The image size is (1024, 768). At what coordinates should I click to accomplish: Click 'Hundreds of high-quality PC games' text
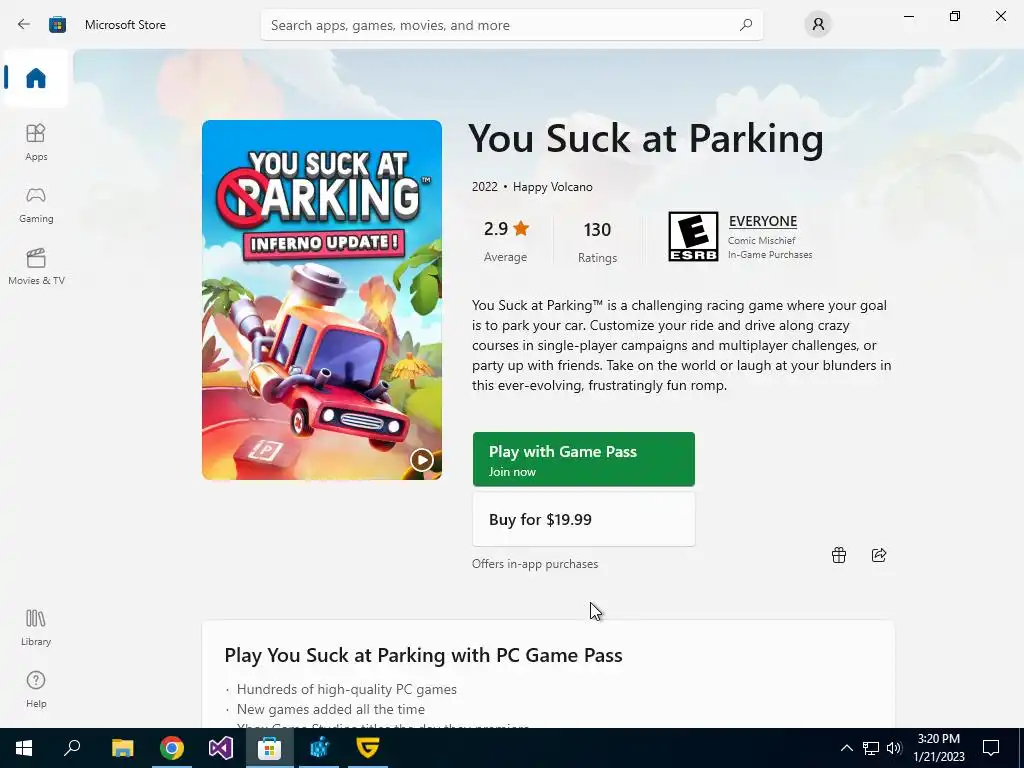(x=347, y=689)
